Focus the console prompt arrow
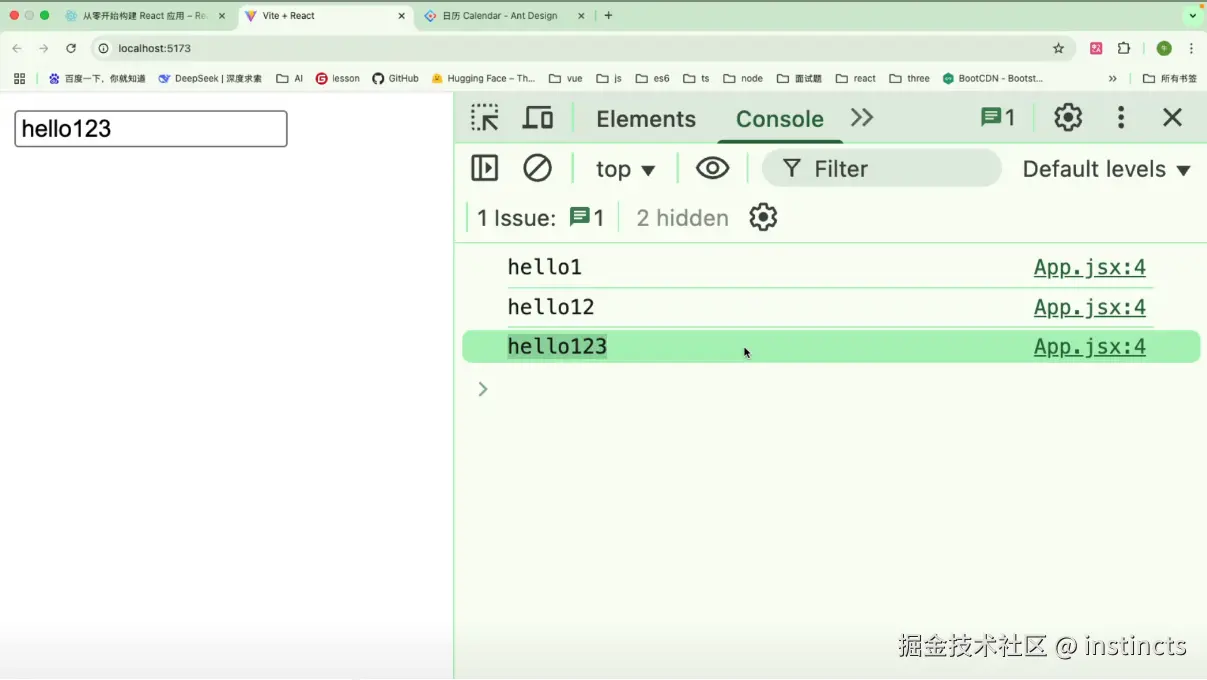Image resolution: width=1207 pixels, height=680 pixels. (x=483, y=389)
